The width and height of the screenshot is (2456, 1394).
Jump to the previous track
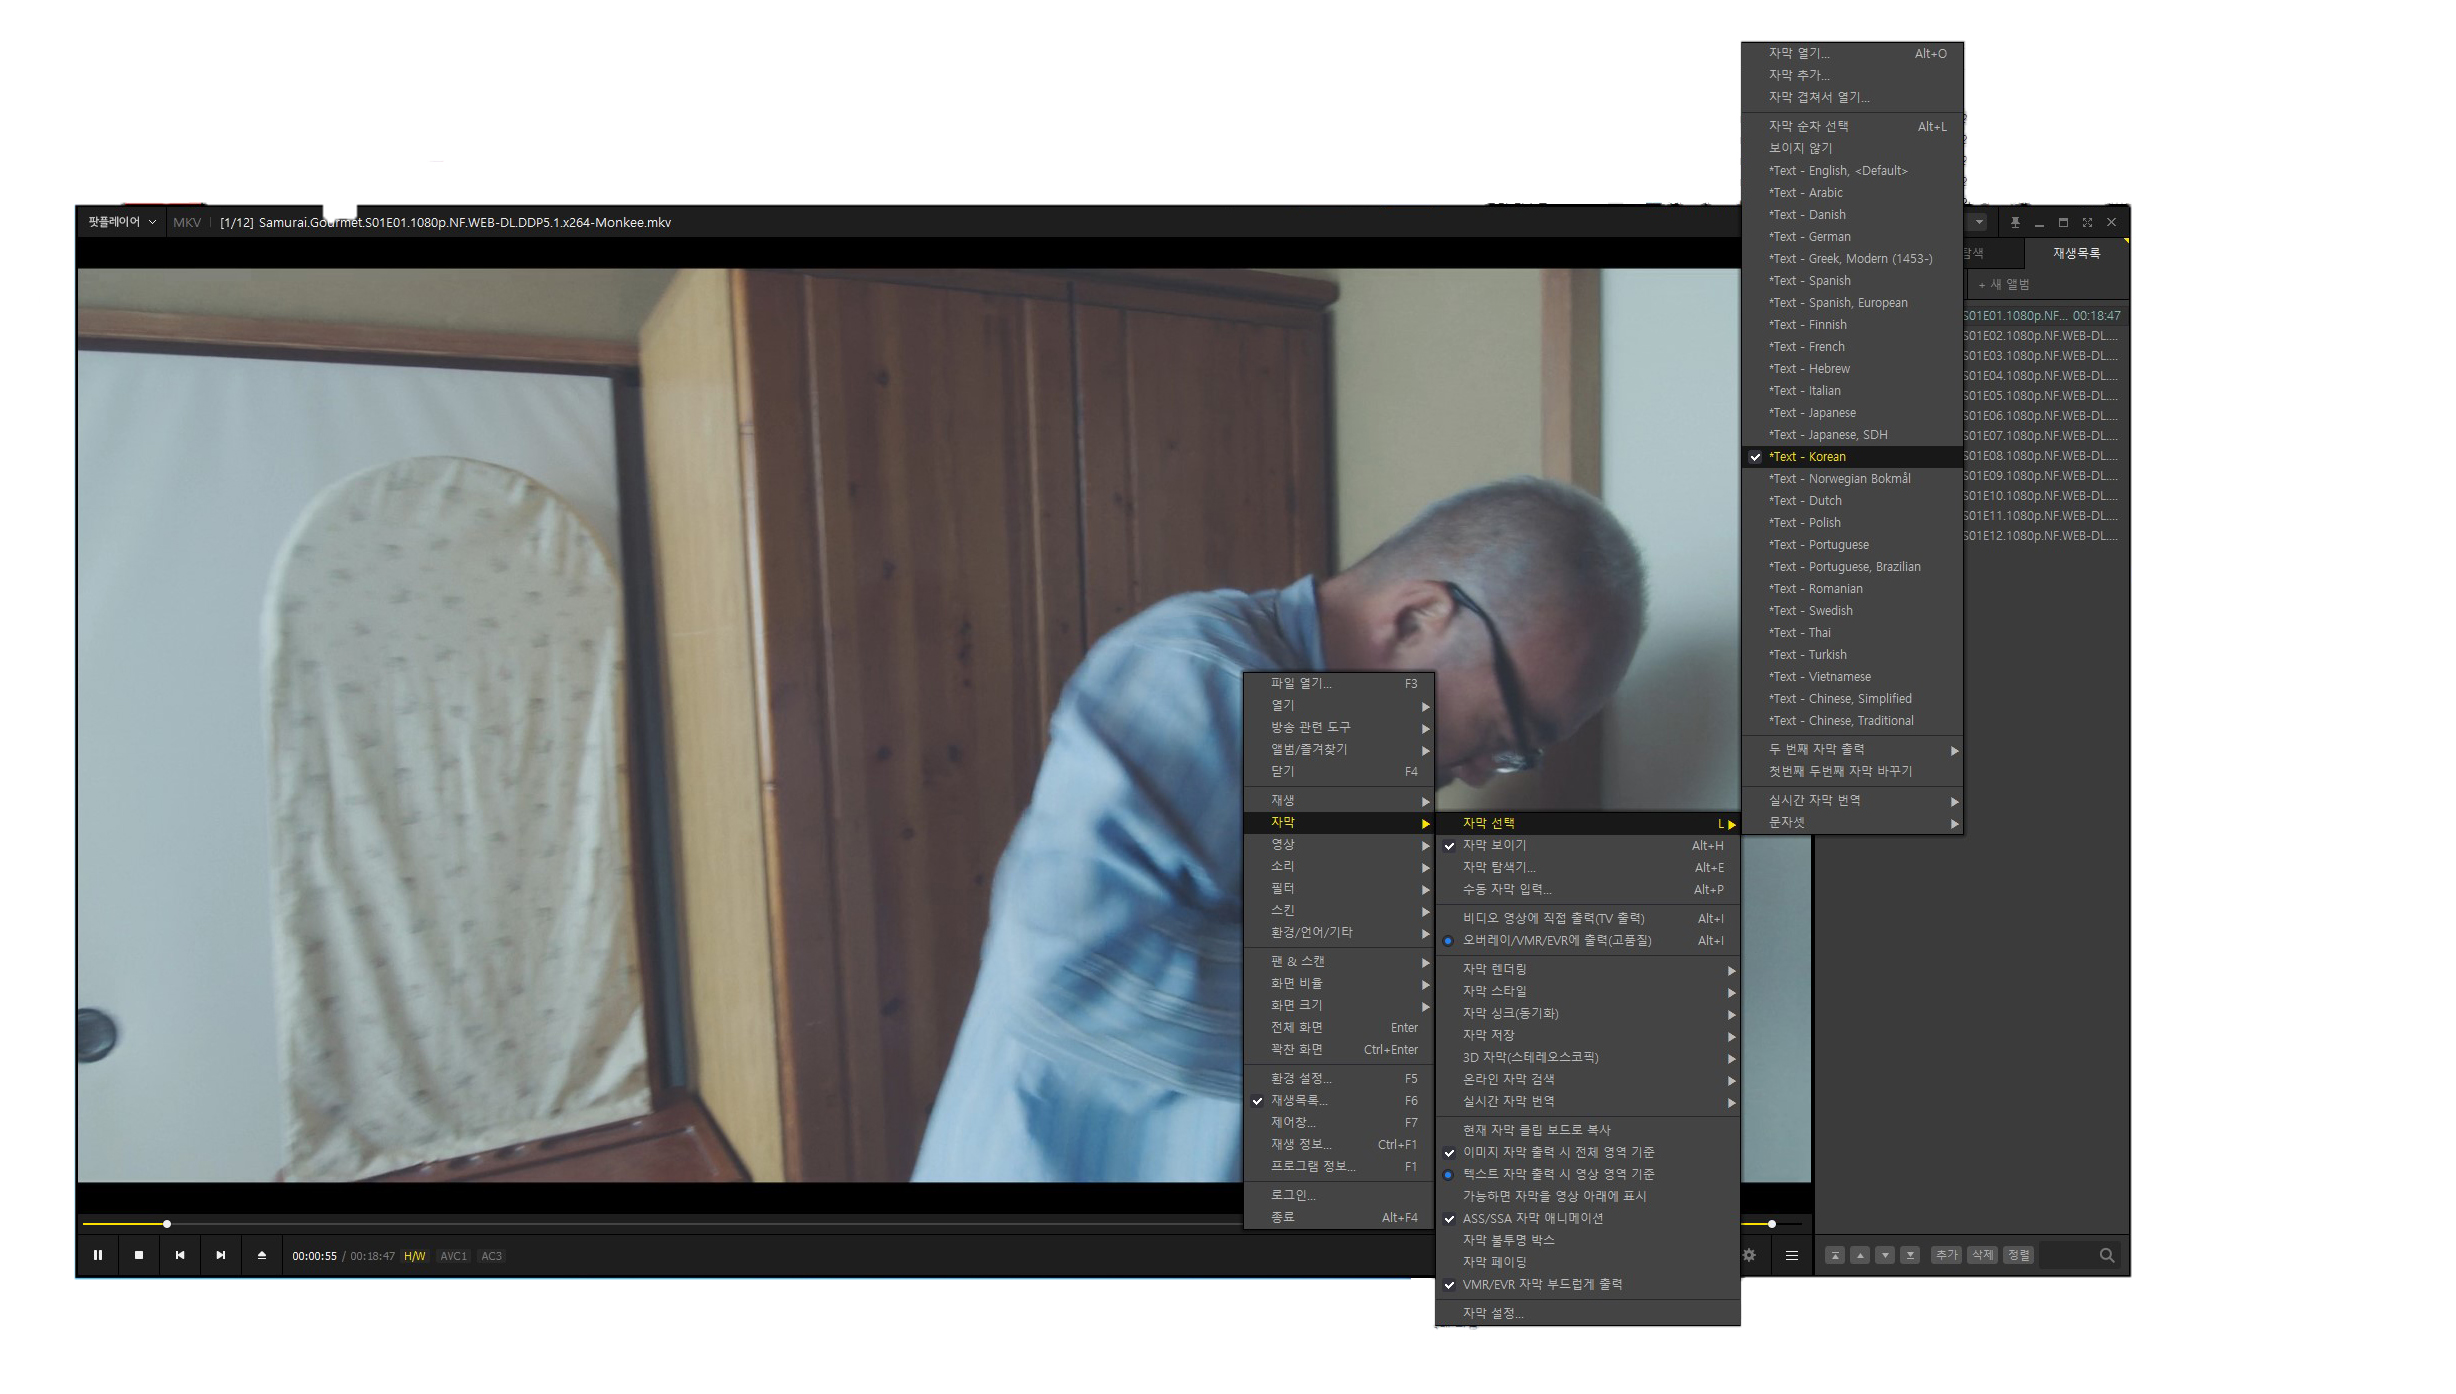180,1255
